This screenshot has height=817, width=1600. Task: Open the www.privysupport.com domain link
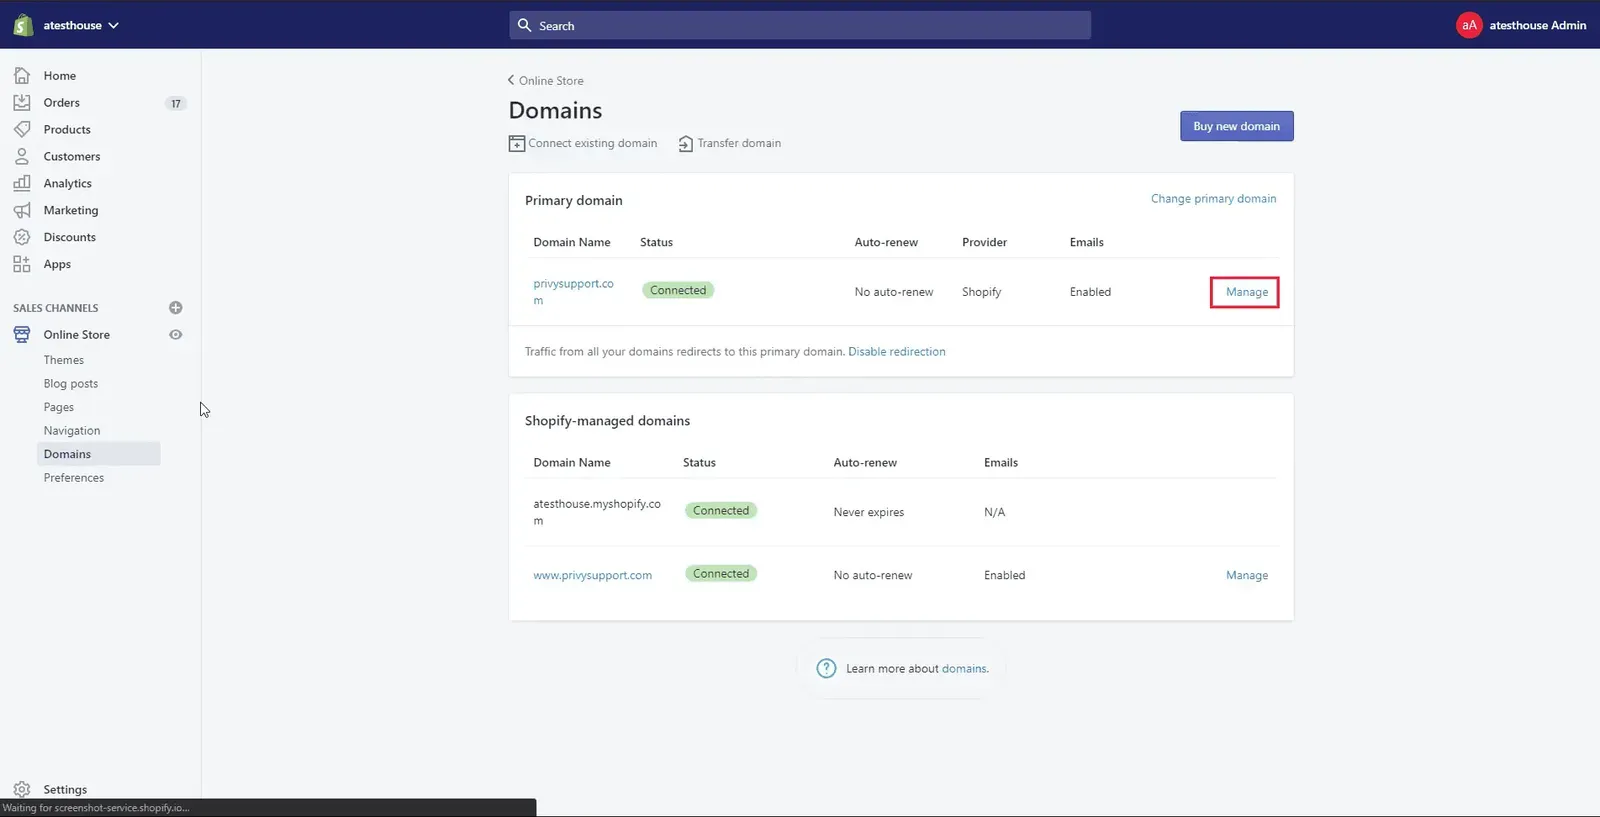pyautogui.click(x=593, y=576)
